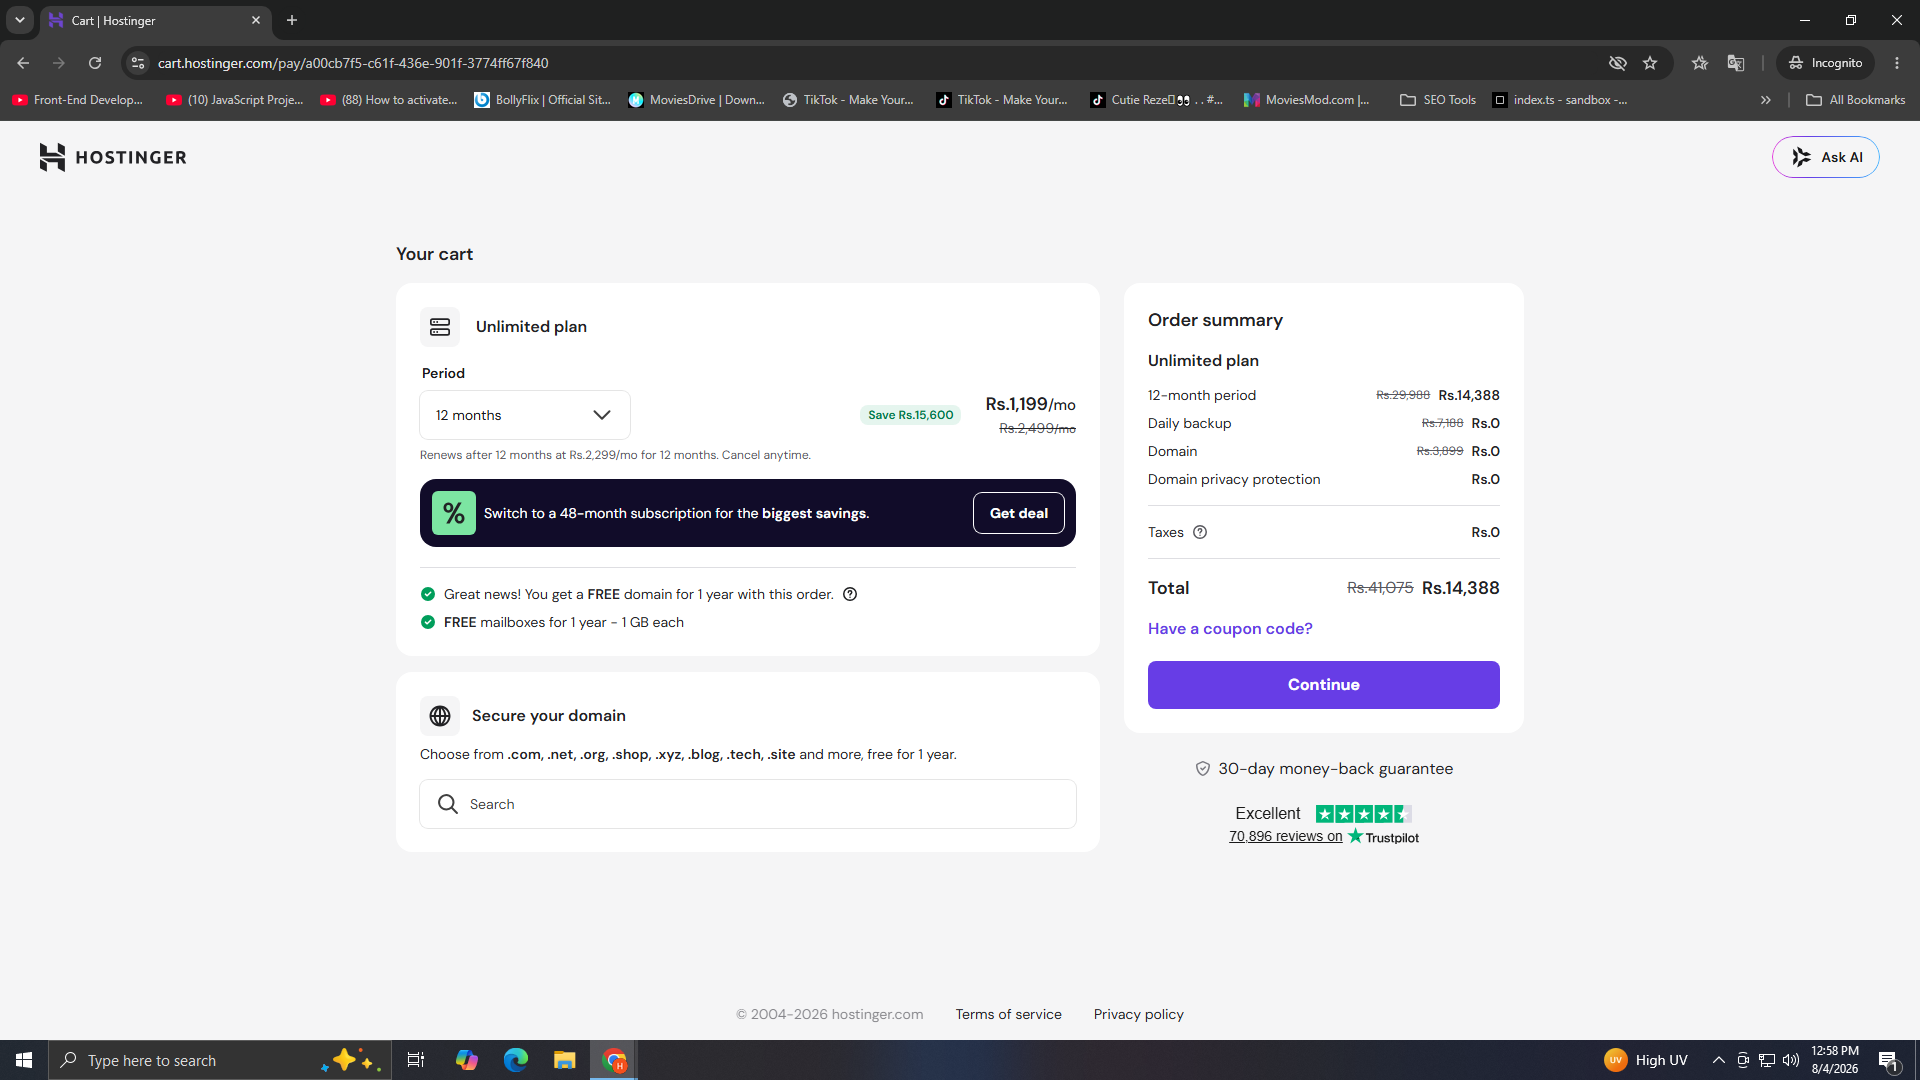Go back with the browser back arrow

pyautogui.click(x=23, y=63)
